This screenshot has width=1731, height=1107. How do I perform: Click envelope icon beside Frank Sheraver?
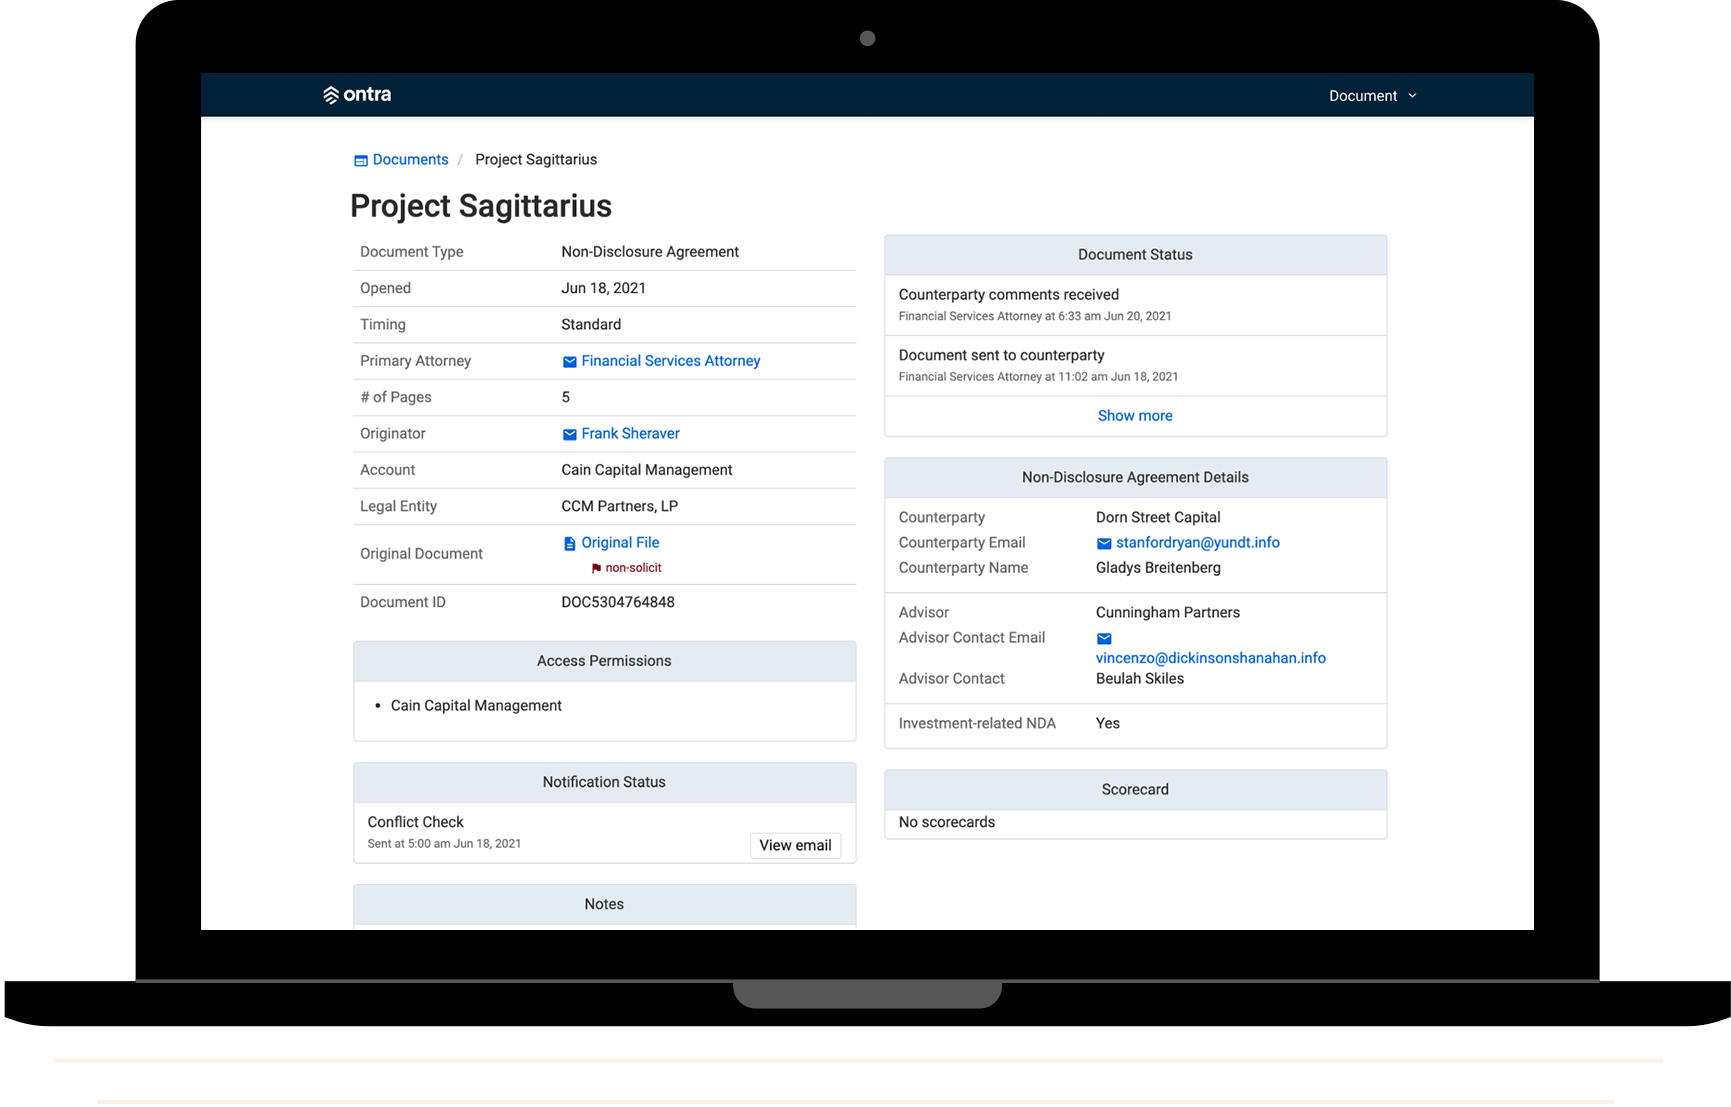tap(569, 434)
